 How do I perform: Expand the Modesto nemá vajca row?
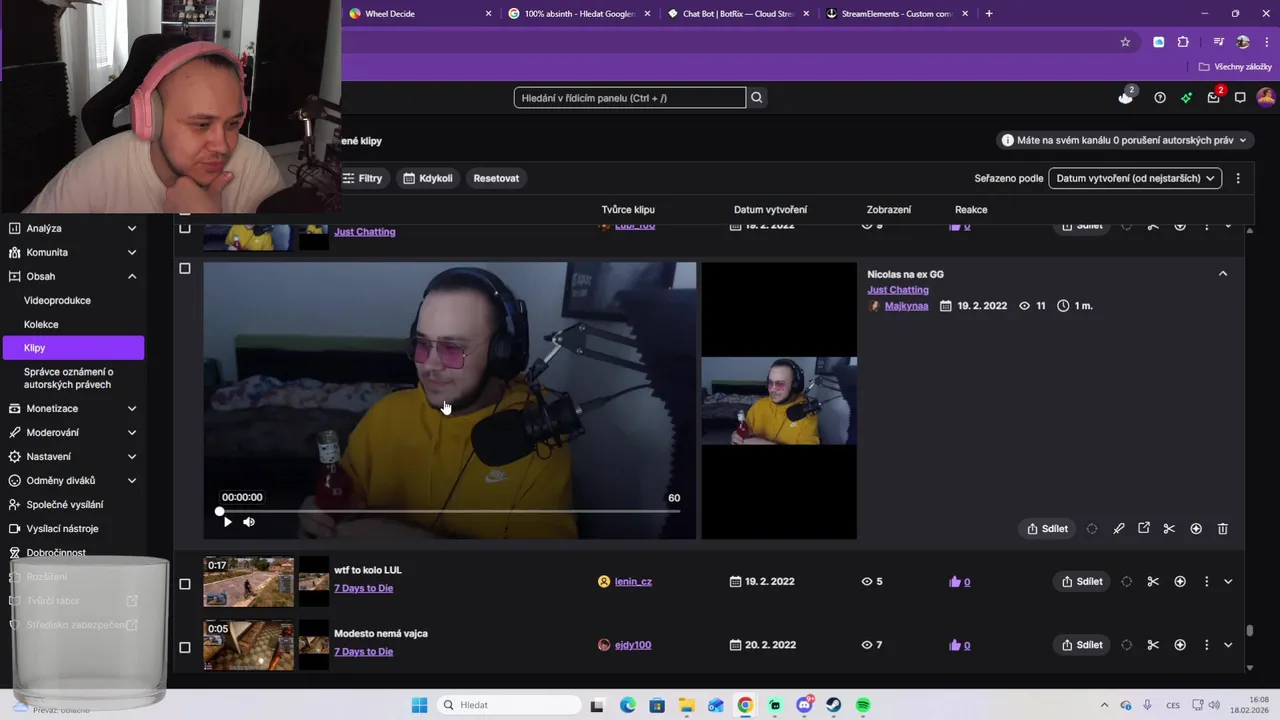1228,645
